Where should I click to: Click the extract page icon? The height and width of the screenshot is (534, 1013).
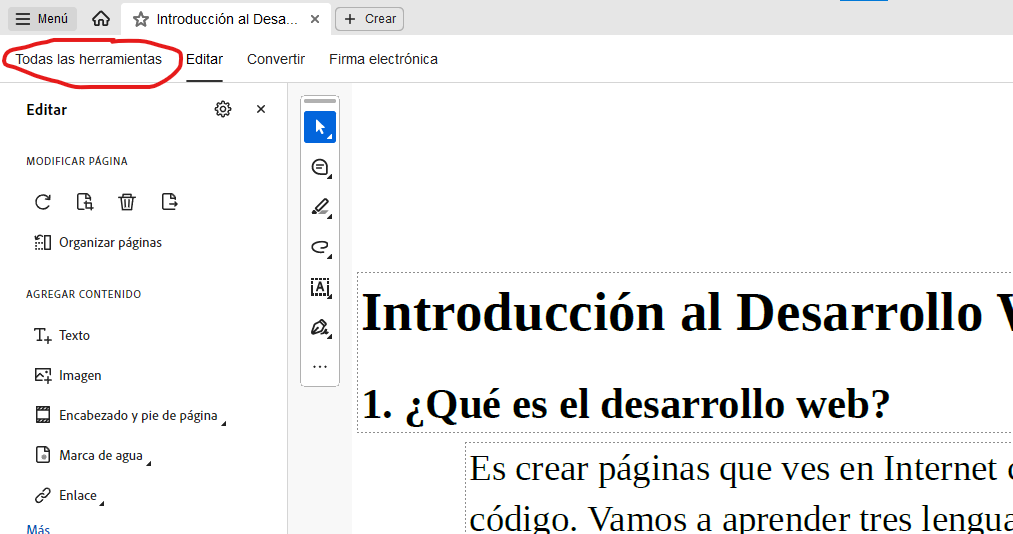click(170, 202)
